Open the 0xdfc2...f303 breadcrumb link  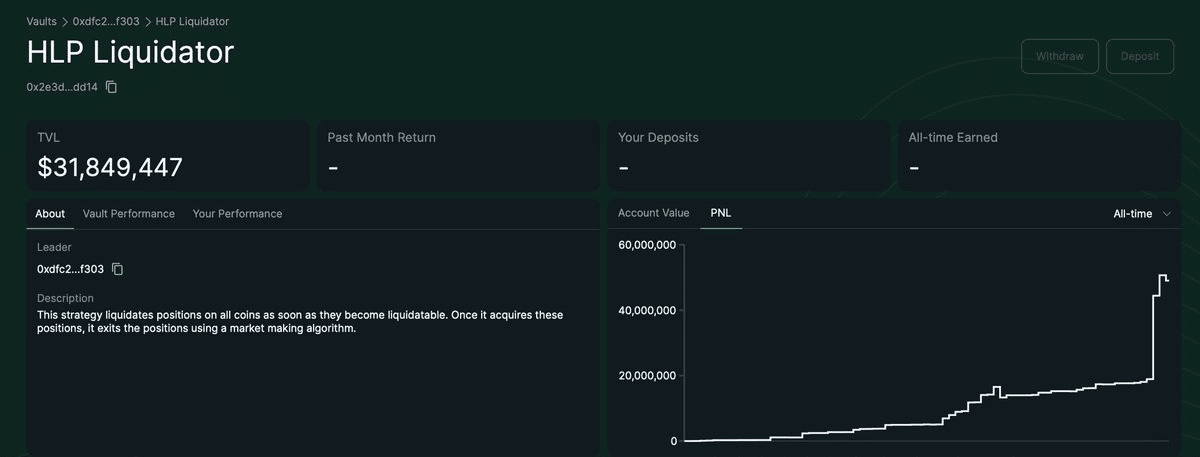click(106, 21)
